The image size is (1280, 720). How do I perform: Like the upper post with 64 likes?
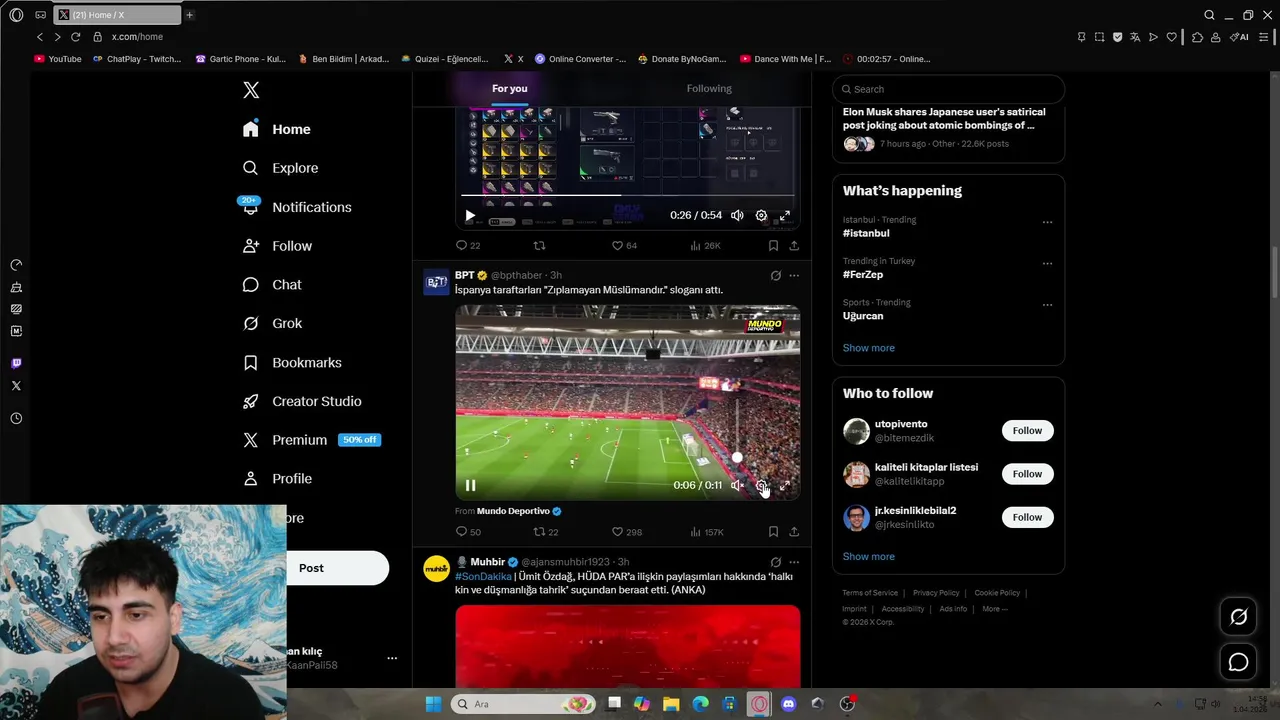(x=624, y=245)
